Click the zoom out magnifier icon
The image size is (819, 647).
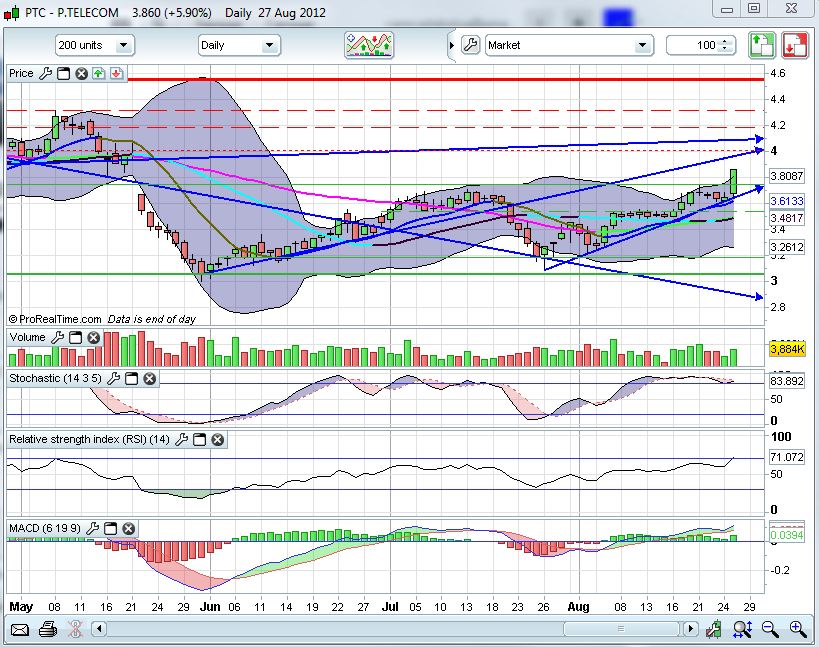(770, 629)
